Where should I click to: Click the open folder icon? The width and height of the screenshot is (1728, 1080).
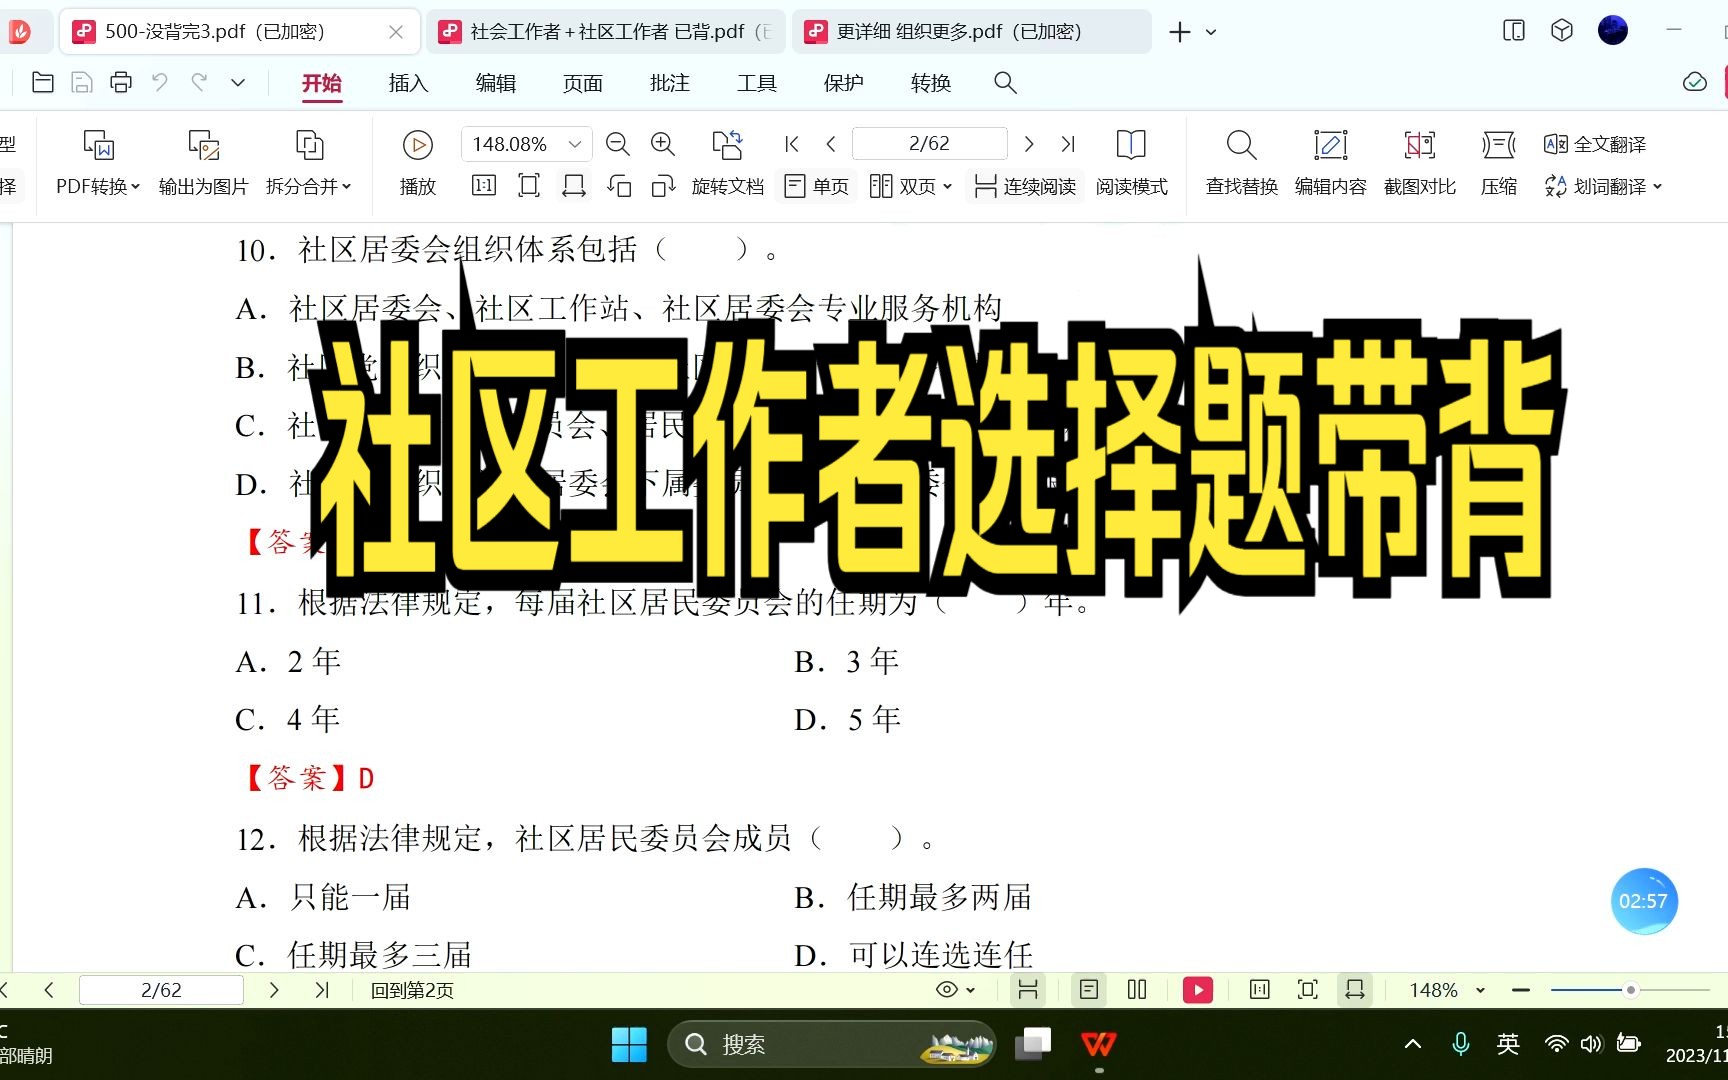tap(42, 83)
